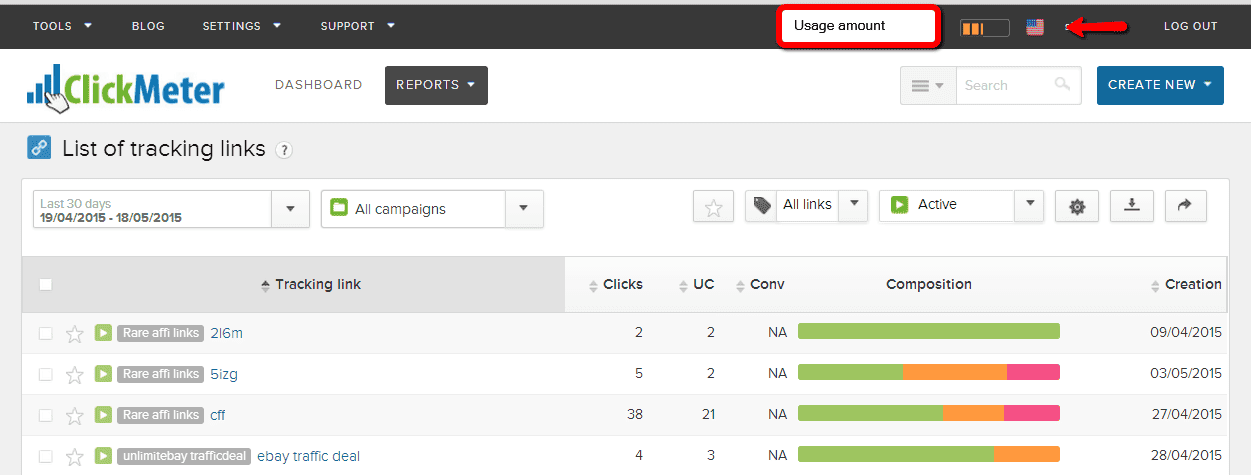Viewport: 1251px width, 475px height.
Task: Select the ebay traffic deal row checkbox
Action: coord(45,456)
